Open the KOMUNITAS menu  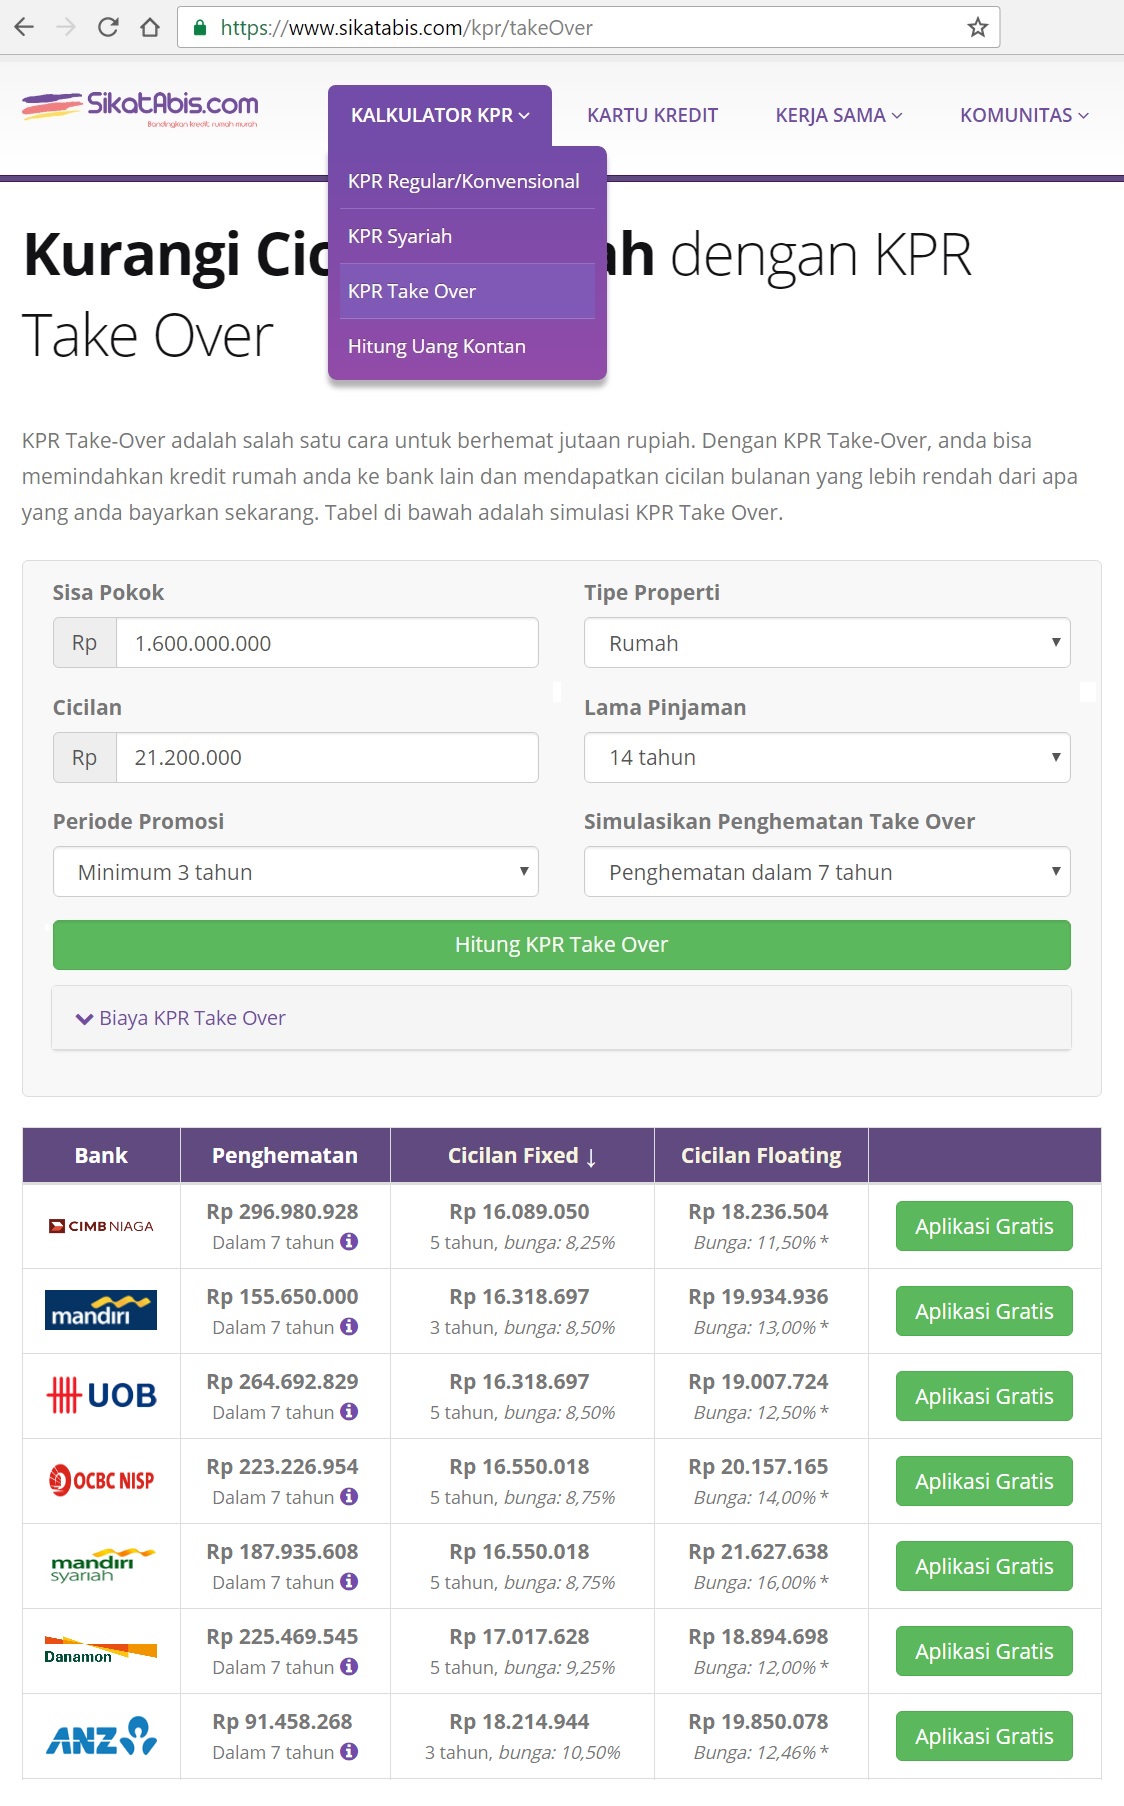click(1024, 115)
